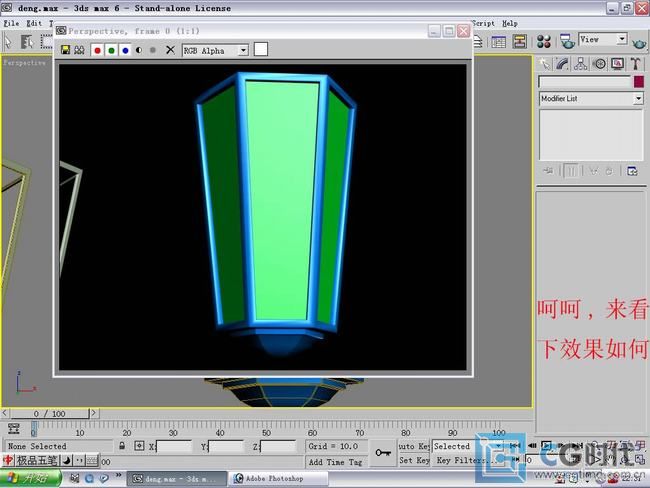Open the Schematic View from the main toolbar
The width and height of the screenshot is (650, 488).
519,41
